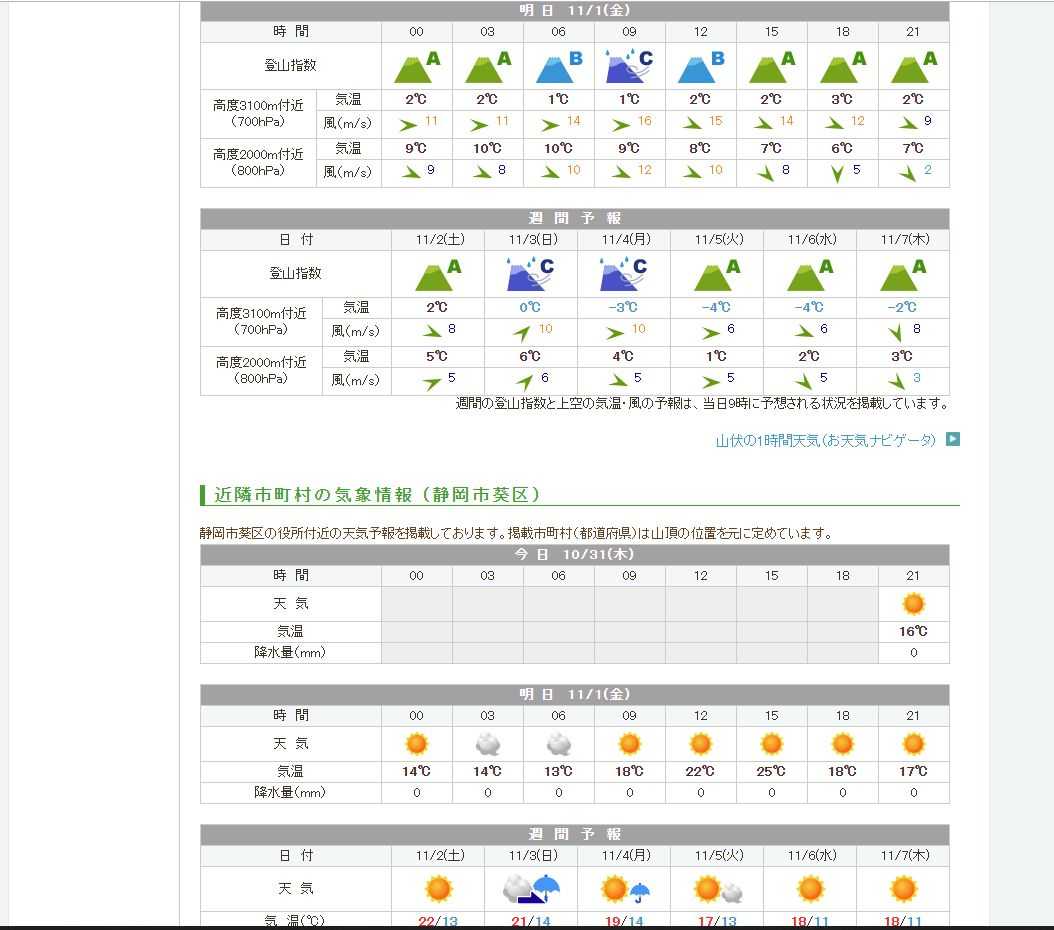This screenshot has width=1054, height=930.
Task: Click 11/3(日) cloudy-then-rain weather icon
Action: (x=530, y=888)
